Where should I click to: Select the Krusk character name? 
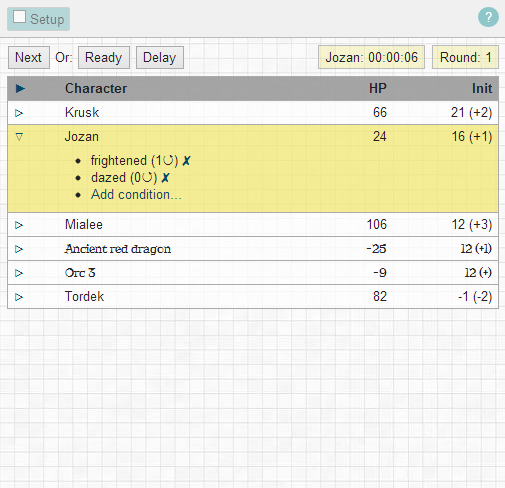(x=82, y=112)
